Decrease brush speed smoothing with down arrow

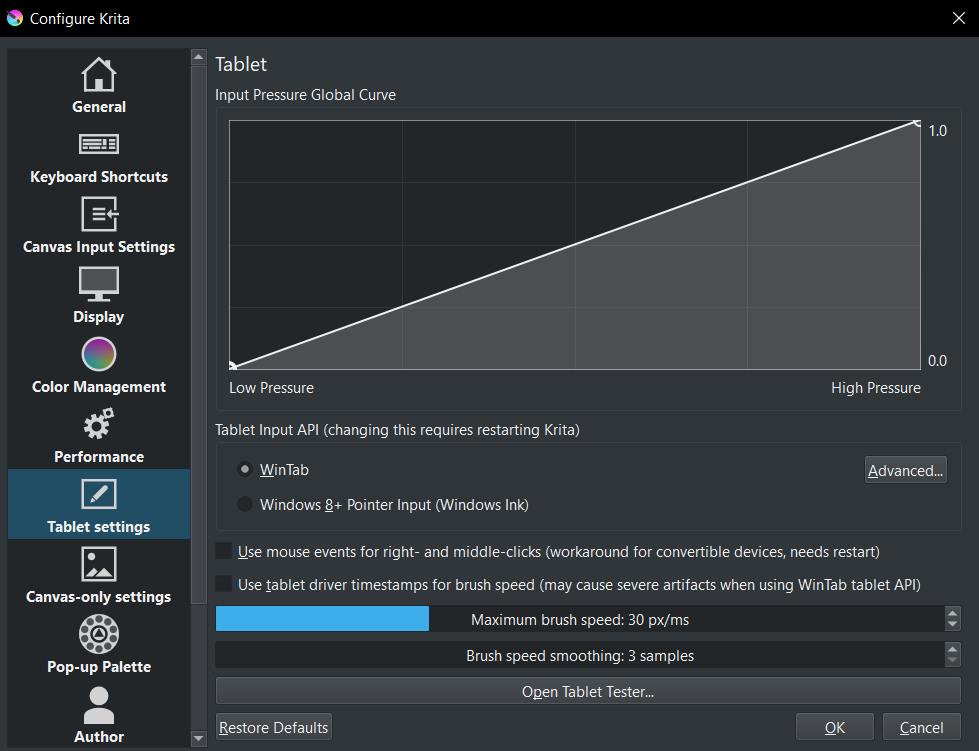[952, 661]
